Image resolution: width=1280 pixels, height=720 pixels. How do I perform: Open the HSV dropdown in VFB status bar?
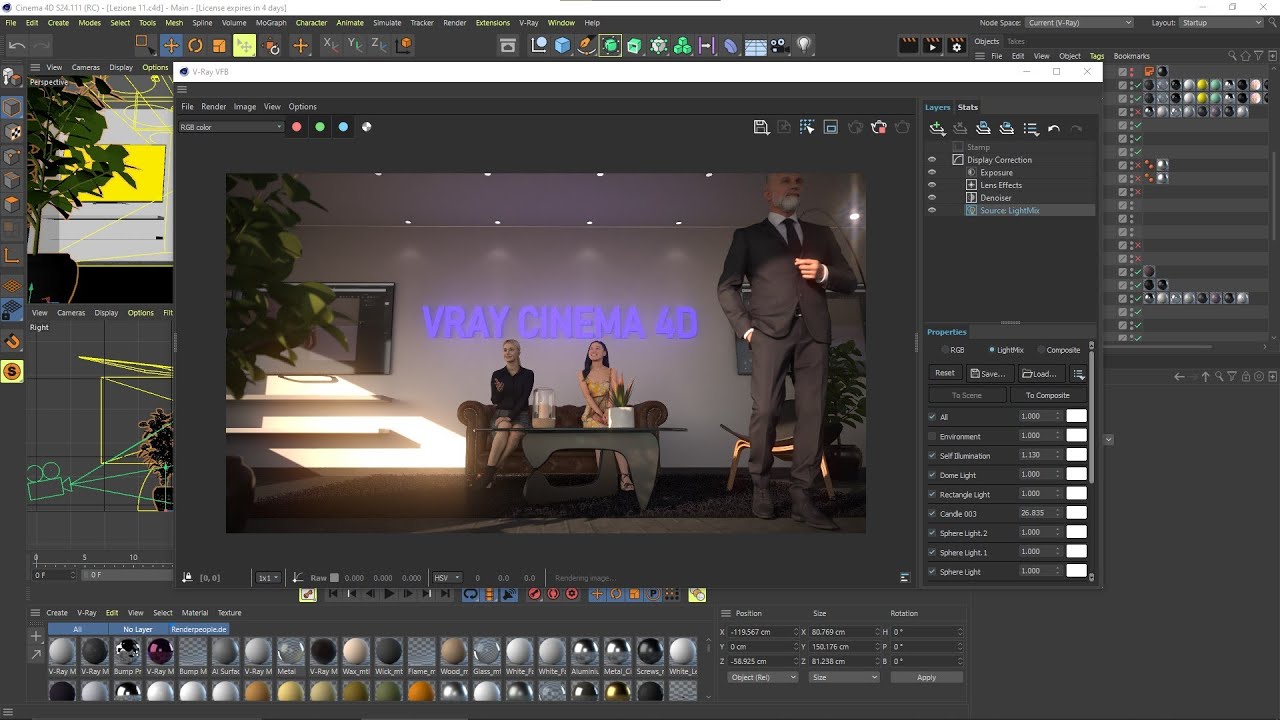447,578
